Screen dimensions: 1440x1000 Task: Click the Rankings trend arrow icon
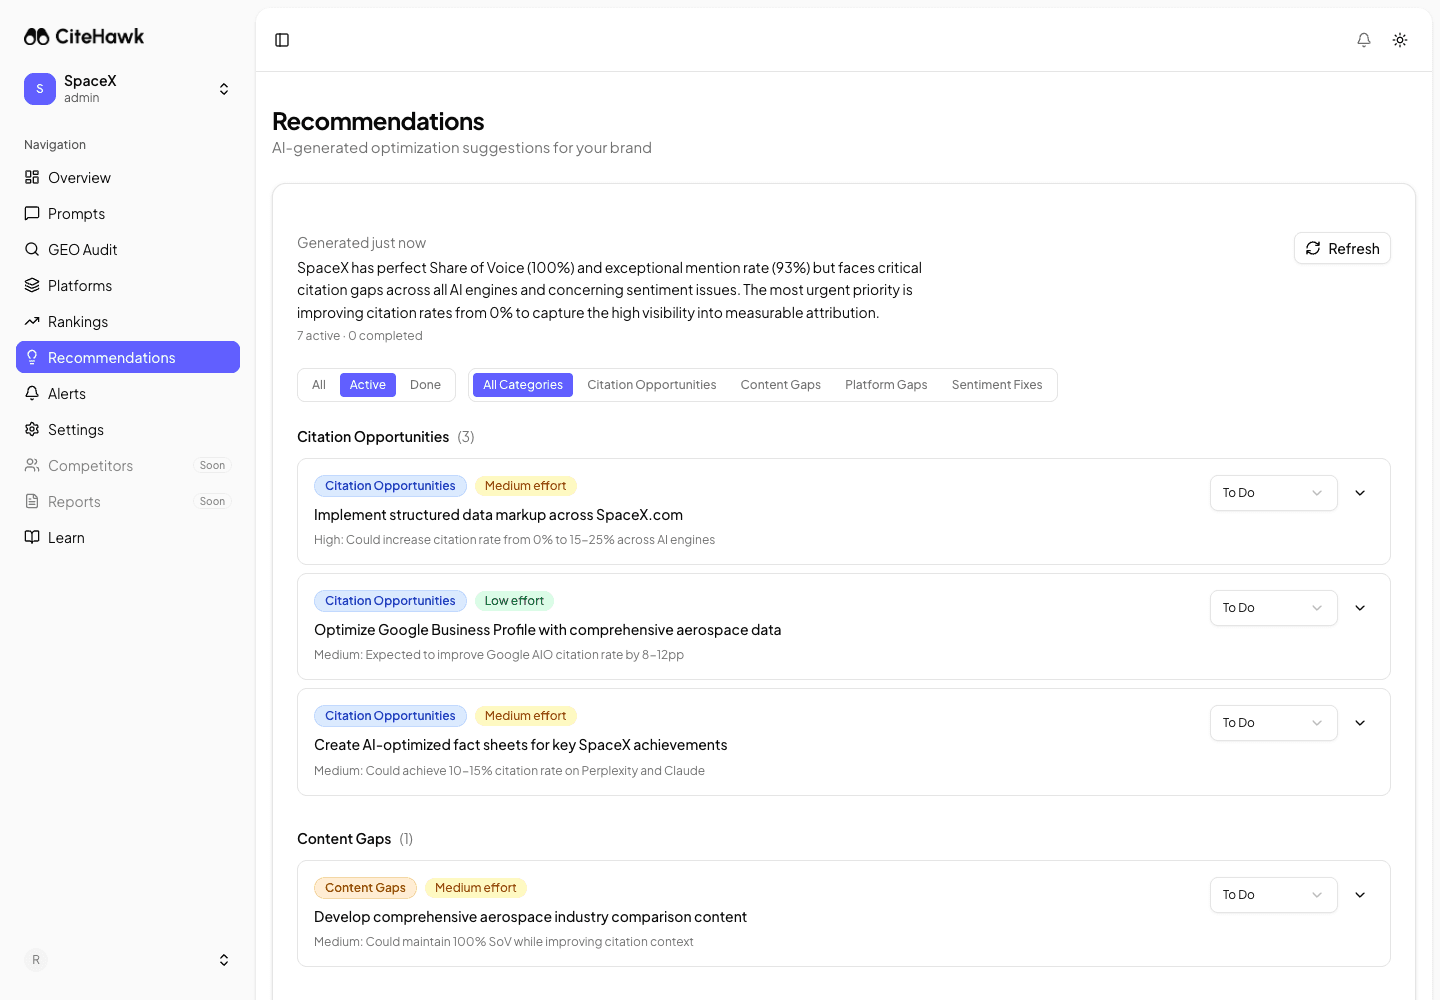(32, 321)
